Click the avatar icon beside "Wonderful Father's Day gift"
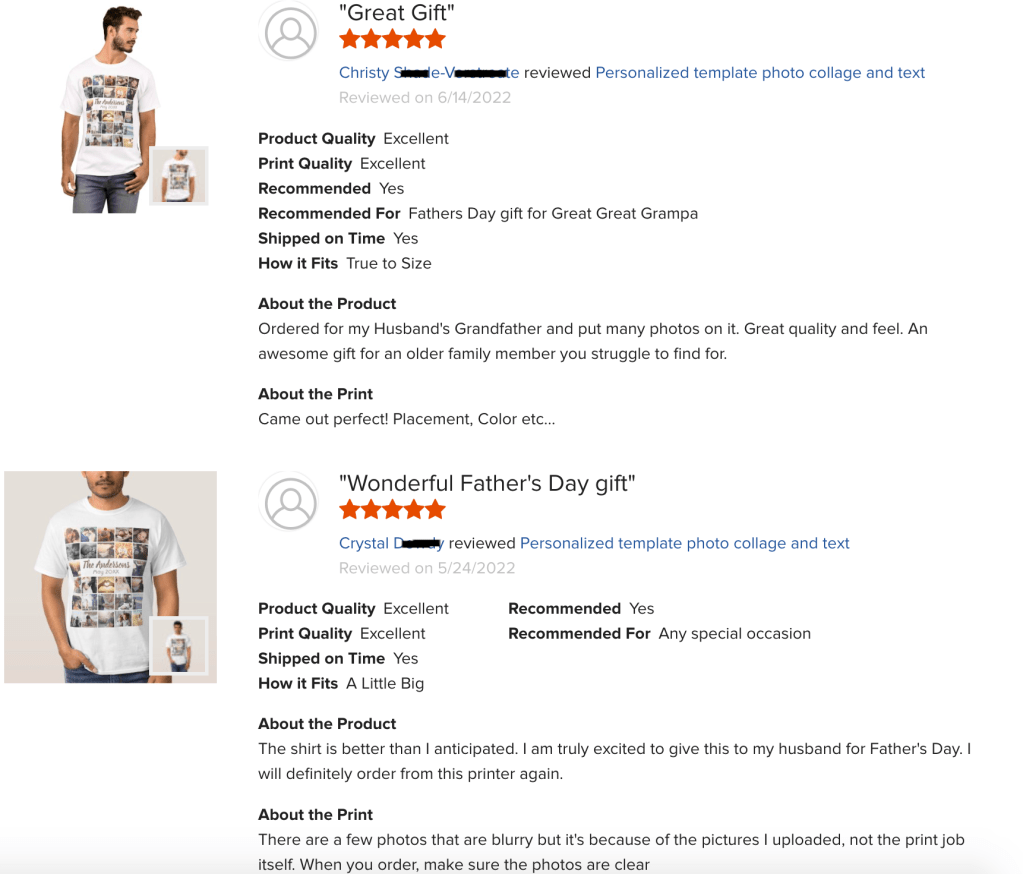The image size is (1023, 874). pyautogui.click(x=290, y=502)
